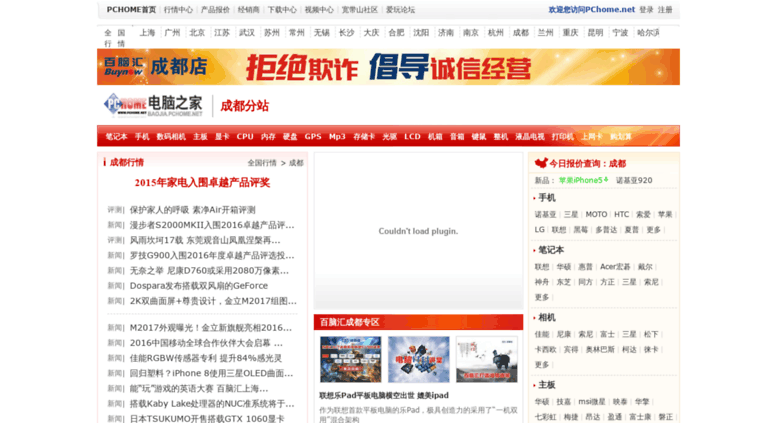Select 佳能 camera brand

pos(542,334)
